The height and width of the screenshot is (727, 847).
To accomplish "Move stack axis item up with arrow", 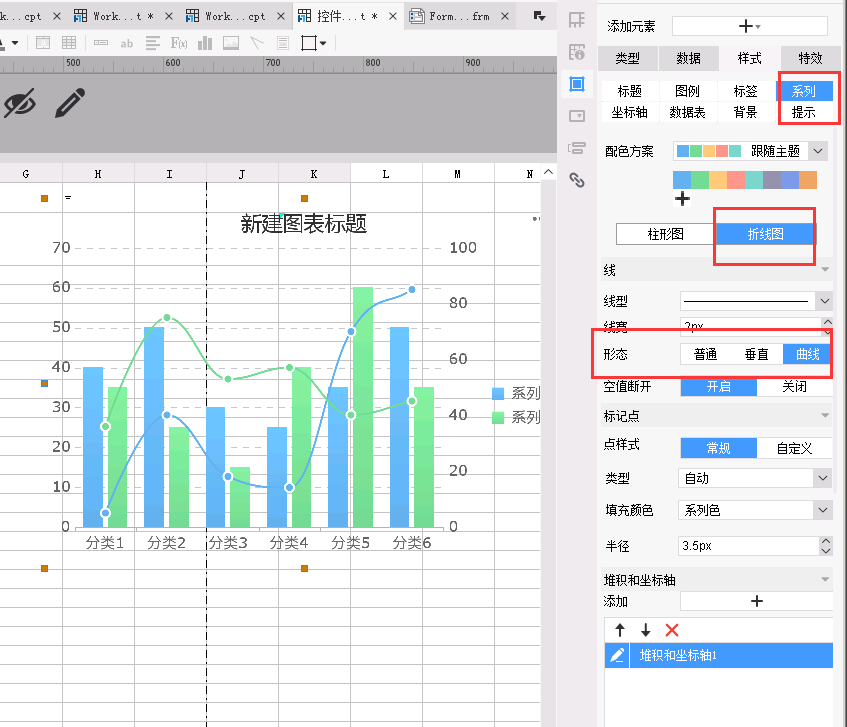I will tap(620, 630).
